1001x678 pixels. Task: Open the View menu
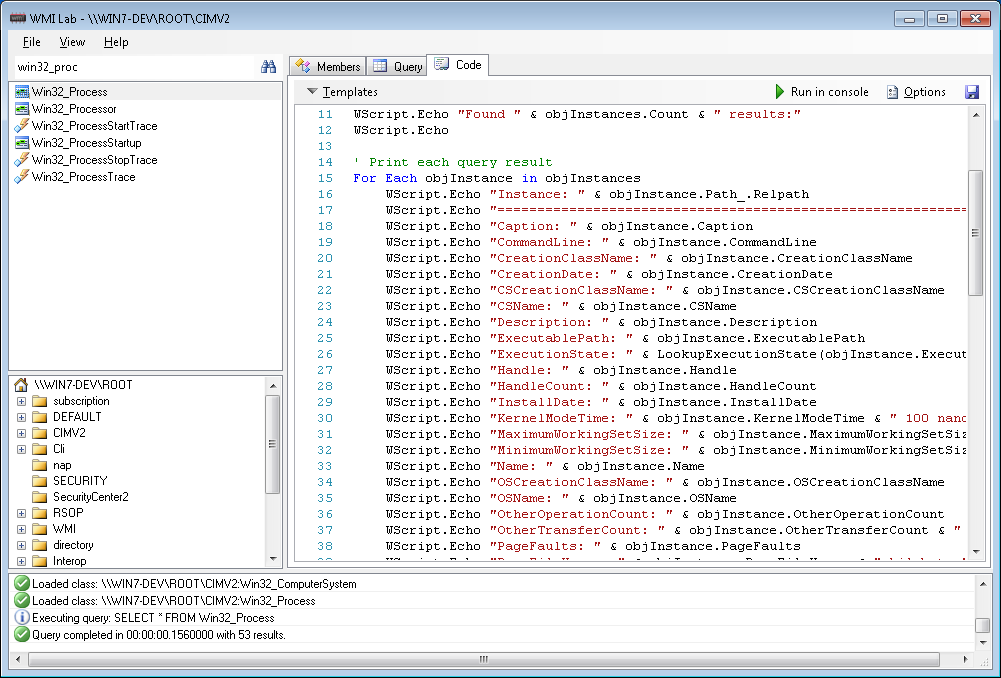point(72,42)
